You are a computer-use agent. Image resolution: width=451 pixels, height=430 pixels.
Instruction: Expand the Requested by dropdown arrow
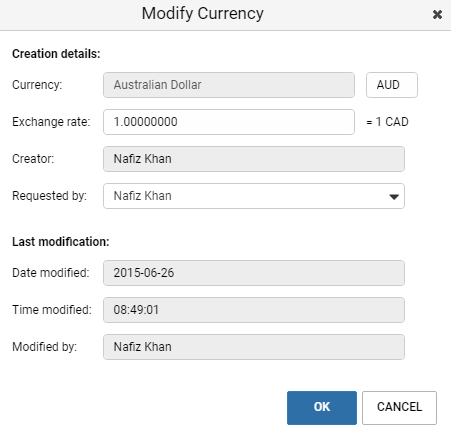tap(394, 197)
